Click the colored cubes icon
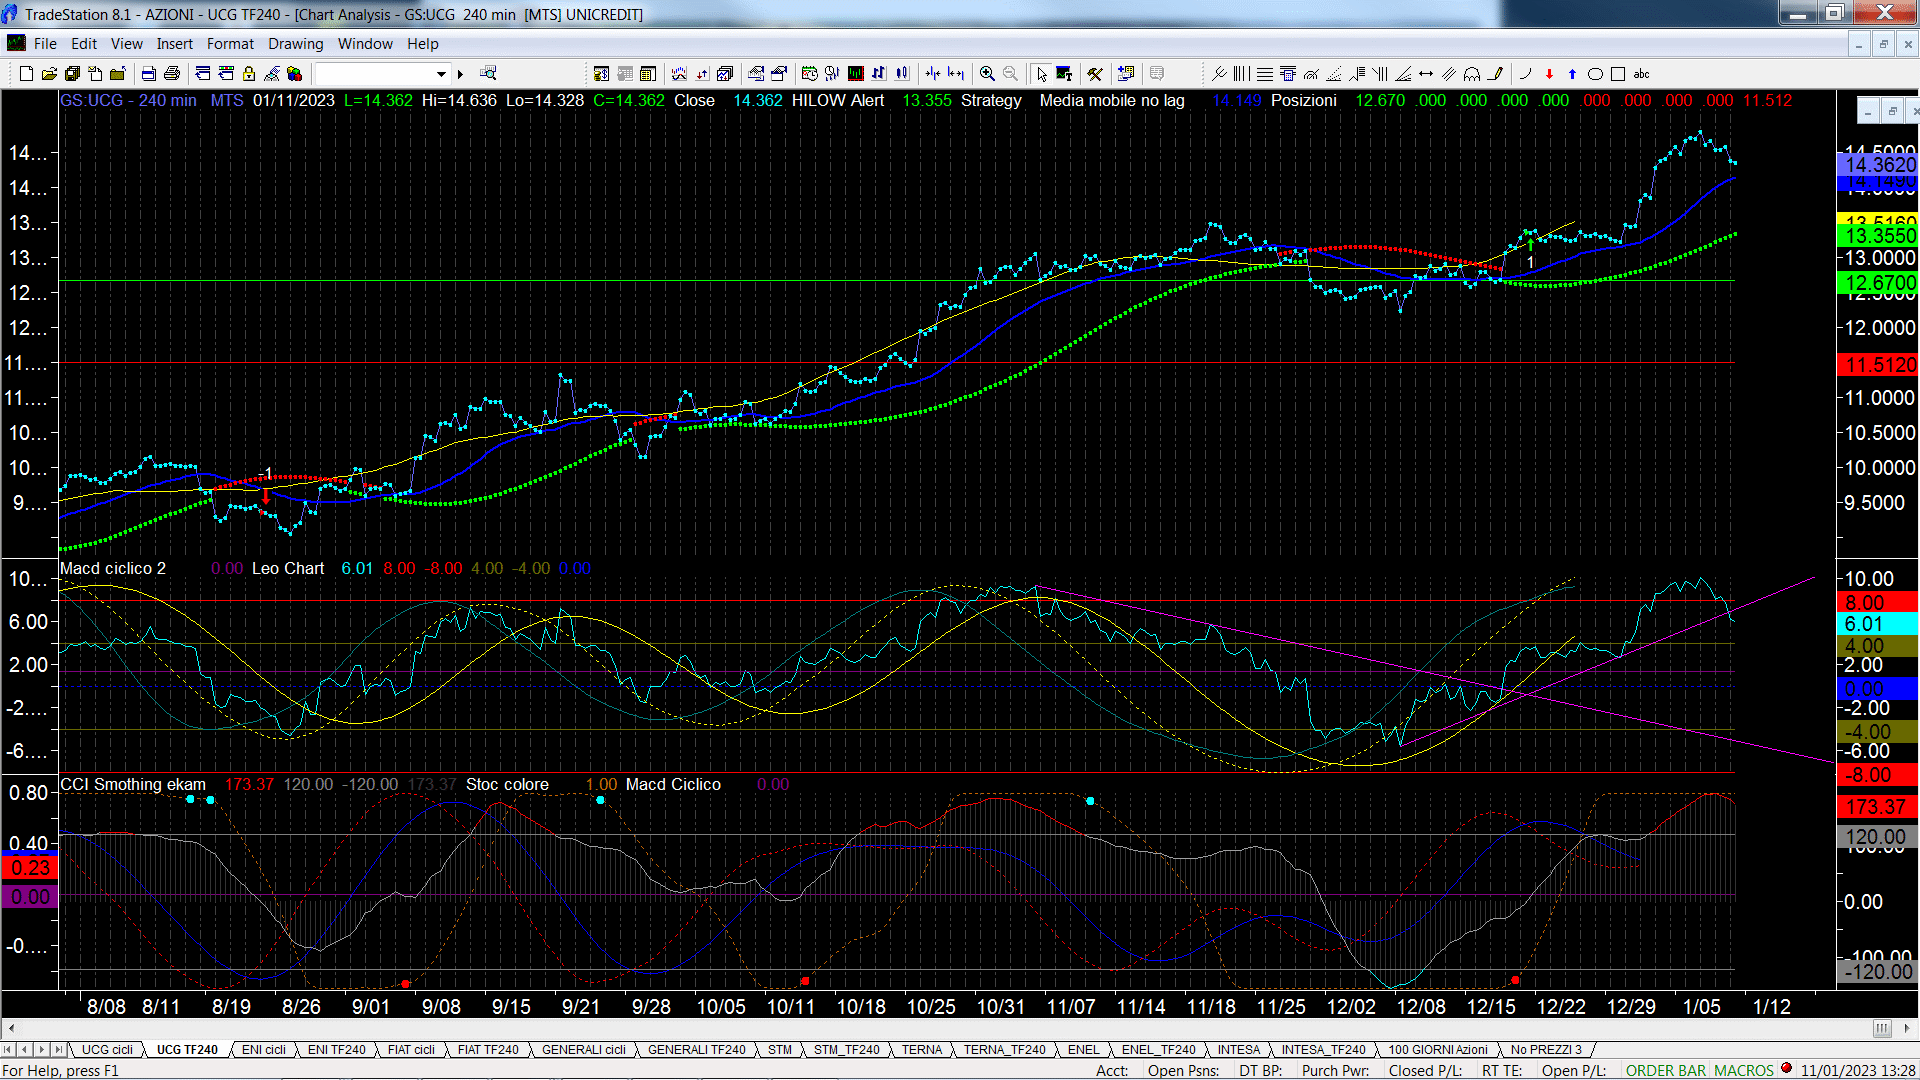Image resolution: width=1920 pixels, height=1080 pixels. 294,73
